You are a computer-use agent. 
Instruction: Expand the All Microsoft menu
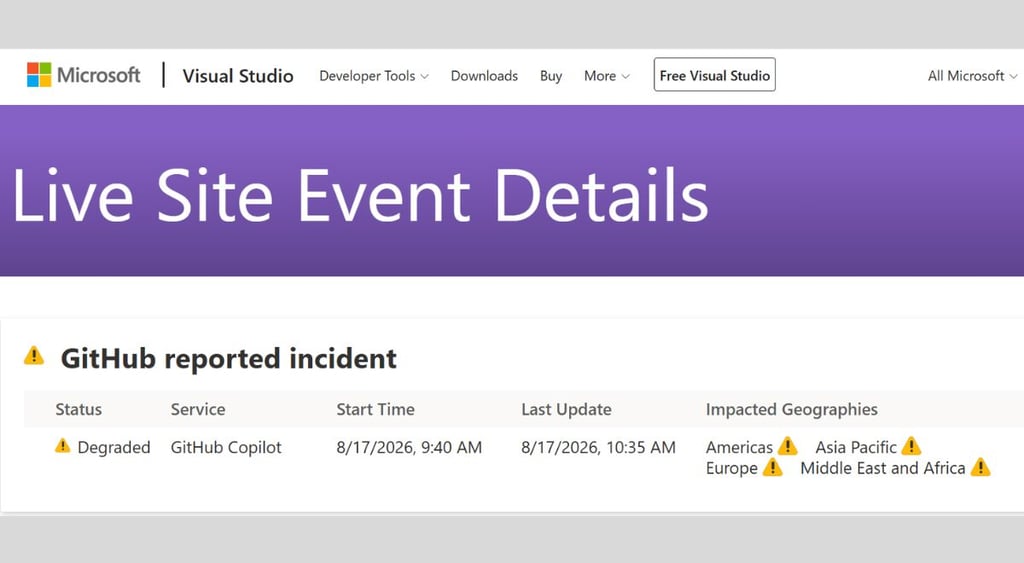coord(972,76)
